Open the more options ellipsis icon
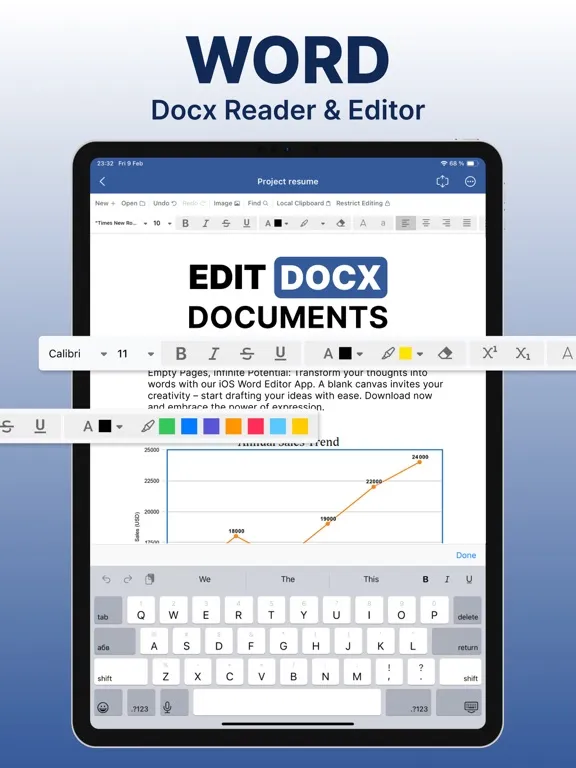The height and width of the screenshot is (768, 576). [x=470, y=182]
